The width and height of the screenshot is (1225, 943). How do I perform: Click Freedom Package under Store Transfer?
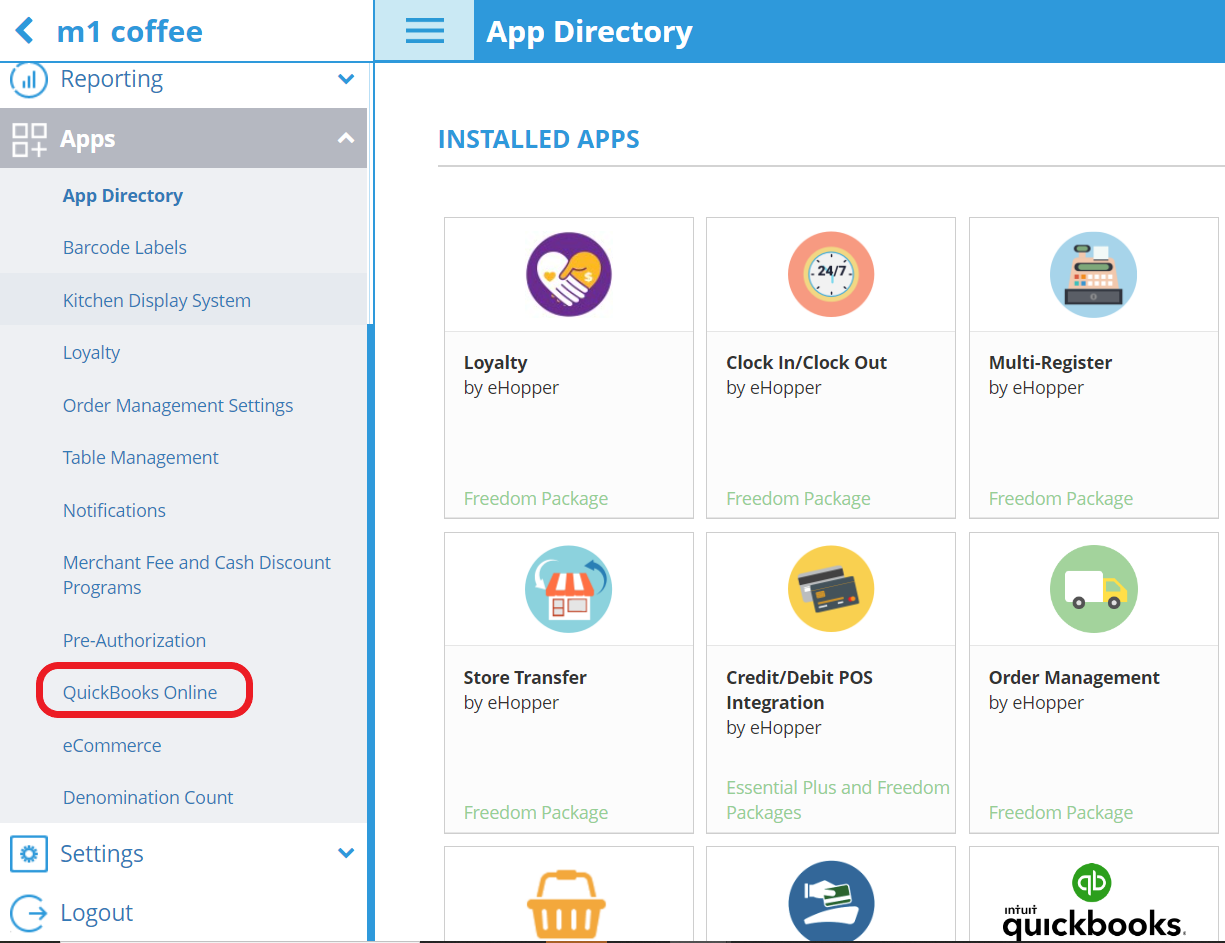(x=536, y=813)
